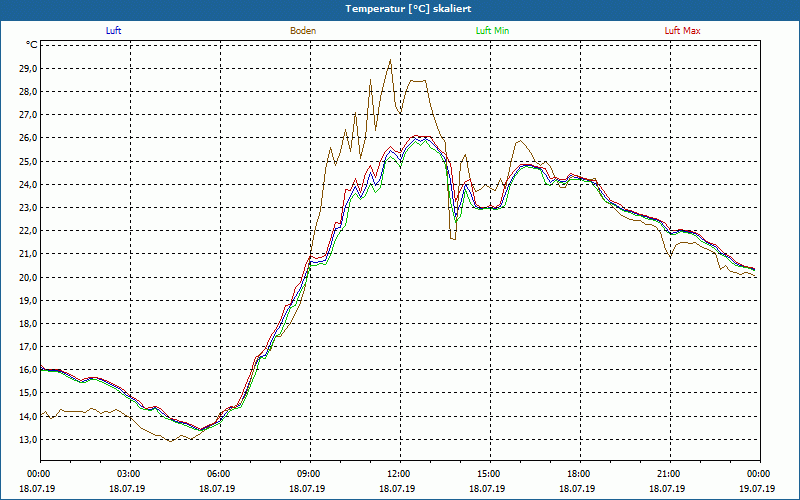Click the 21,0 y-axis value

[28, 254]
